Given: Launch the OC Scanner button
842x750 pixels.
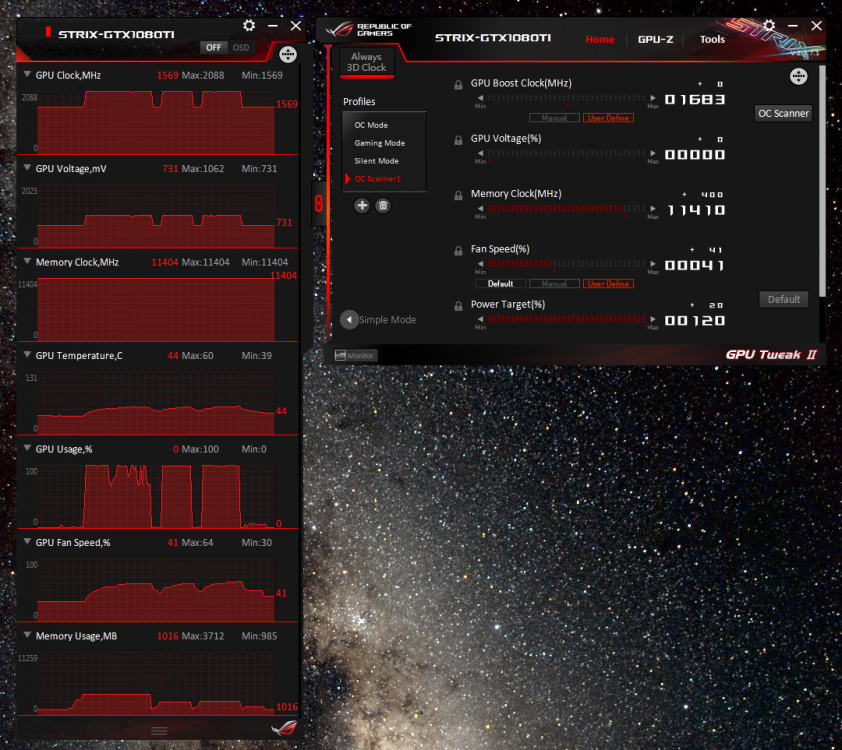Looking at the screenshot, I should (x=783, y=113).
